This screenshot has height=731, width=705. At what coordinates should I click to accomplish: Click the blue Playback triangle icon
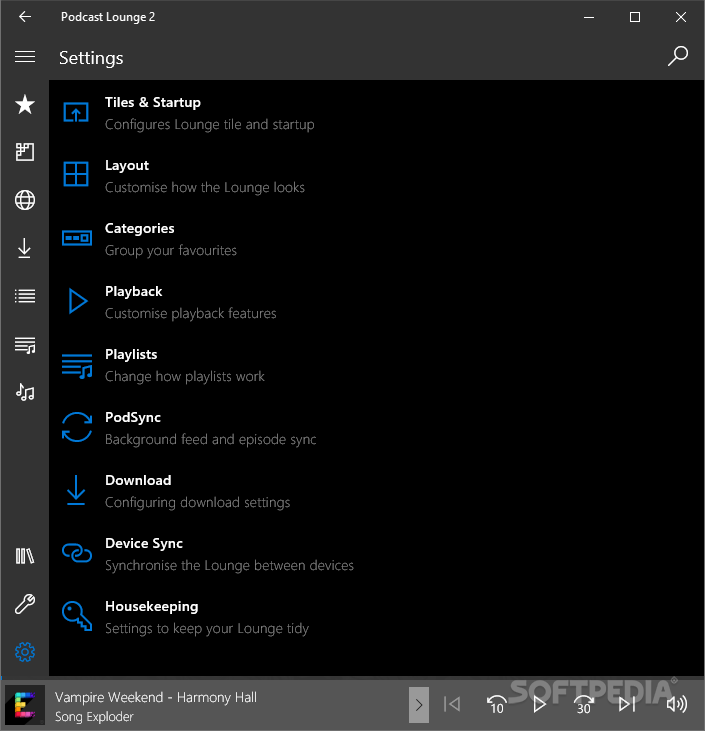click(x=78, y=301)
